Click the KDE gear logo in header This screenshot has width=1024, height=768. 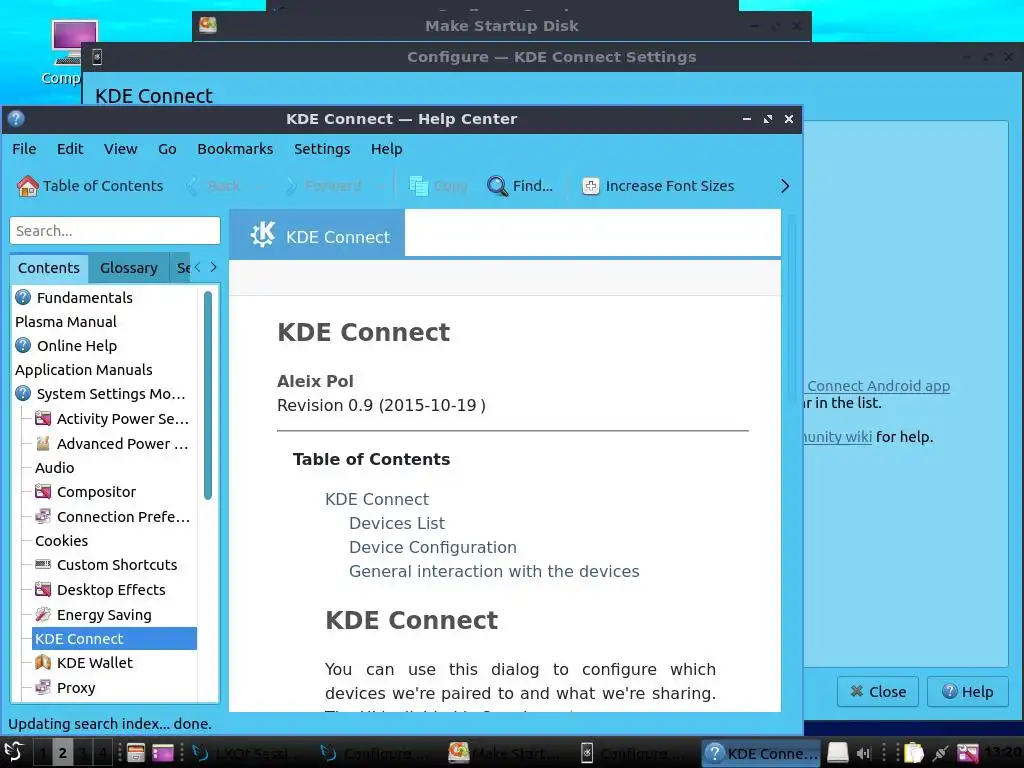[x=263, y=234]
